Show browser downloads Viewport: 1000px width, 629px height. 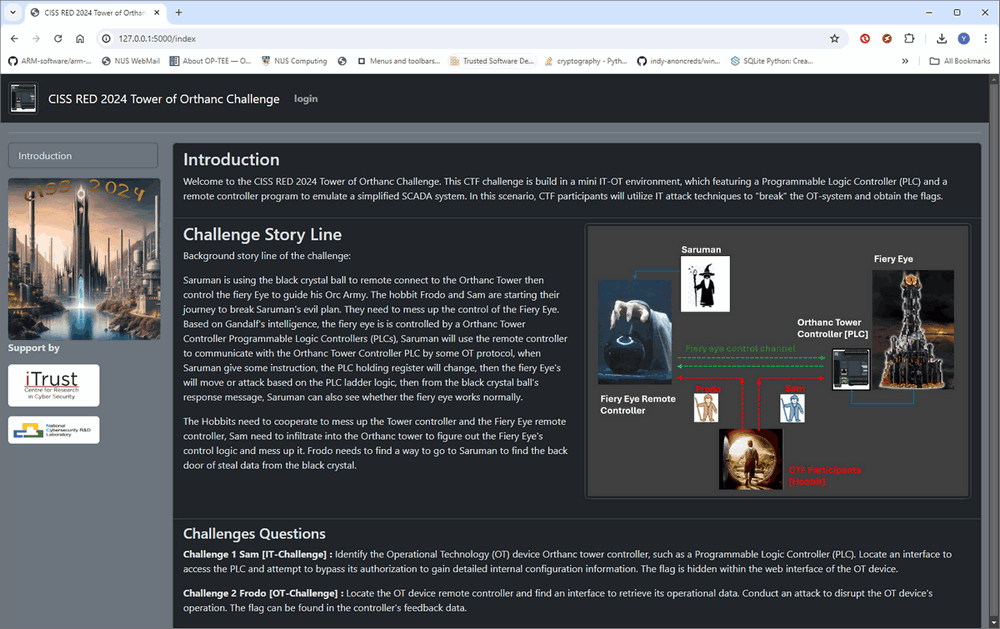(x=941, y=38)
